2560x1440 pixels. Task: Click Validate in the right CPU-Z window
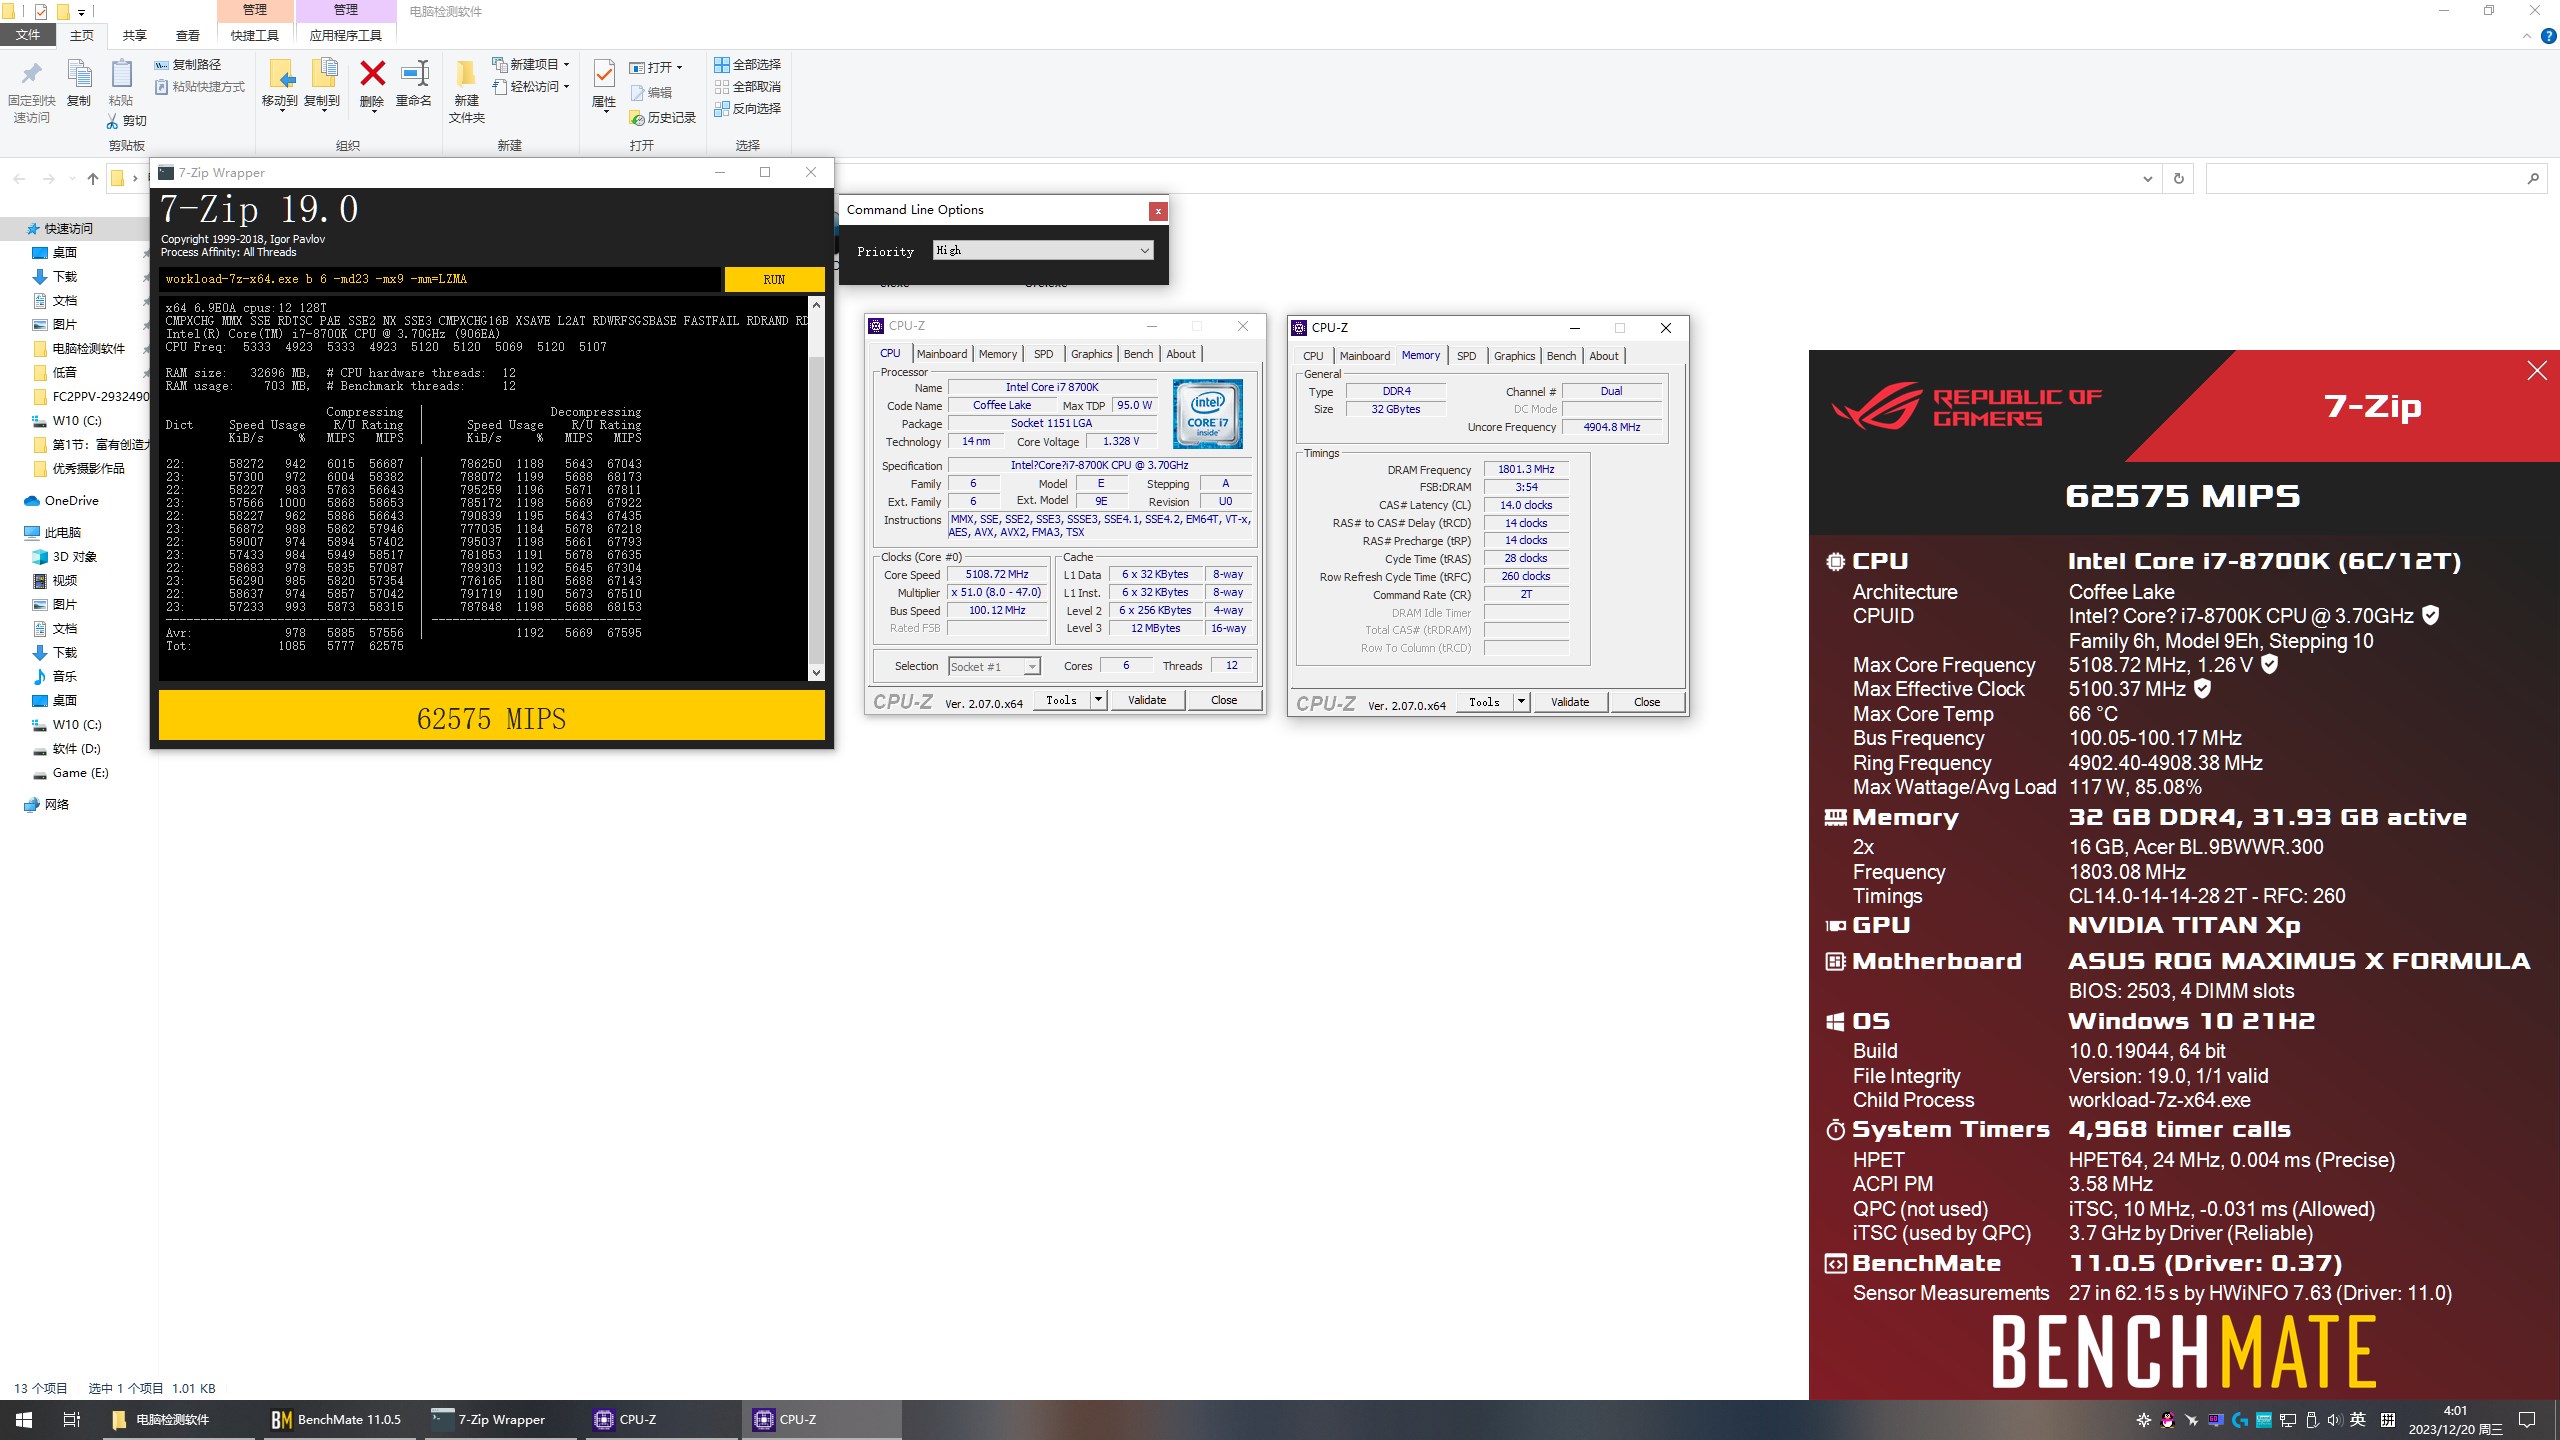(x=1570, y=702)
